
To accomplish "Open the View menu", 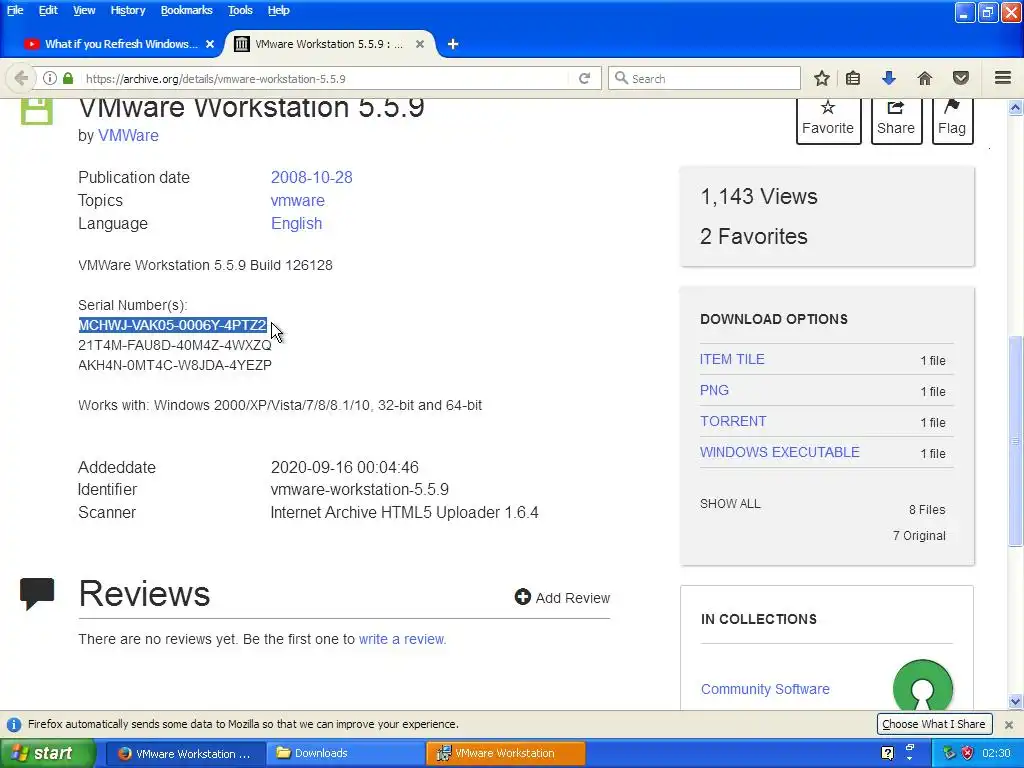I will tap(84, 10).
